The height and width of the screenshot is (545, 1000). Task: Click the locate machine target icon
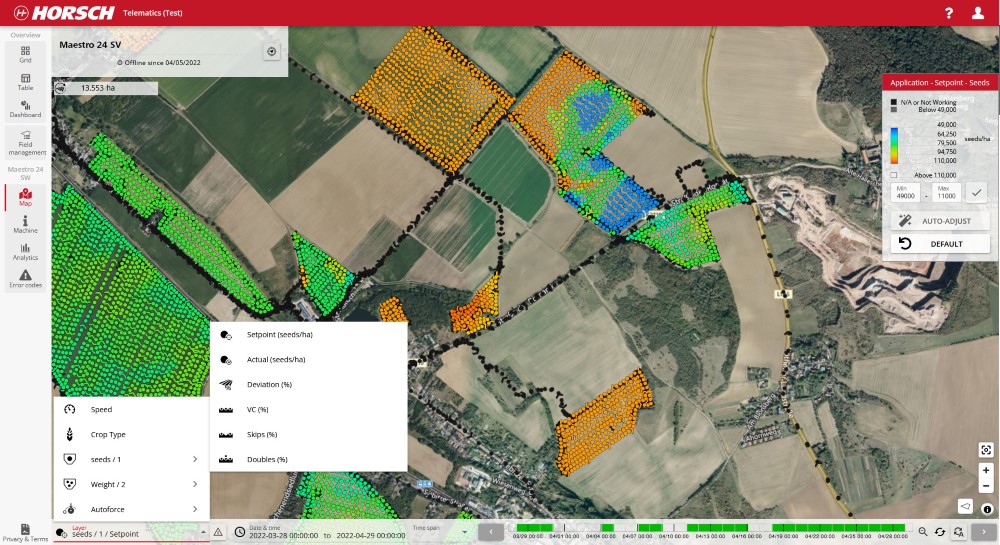click(x=271, y=52)
